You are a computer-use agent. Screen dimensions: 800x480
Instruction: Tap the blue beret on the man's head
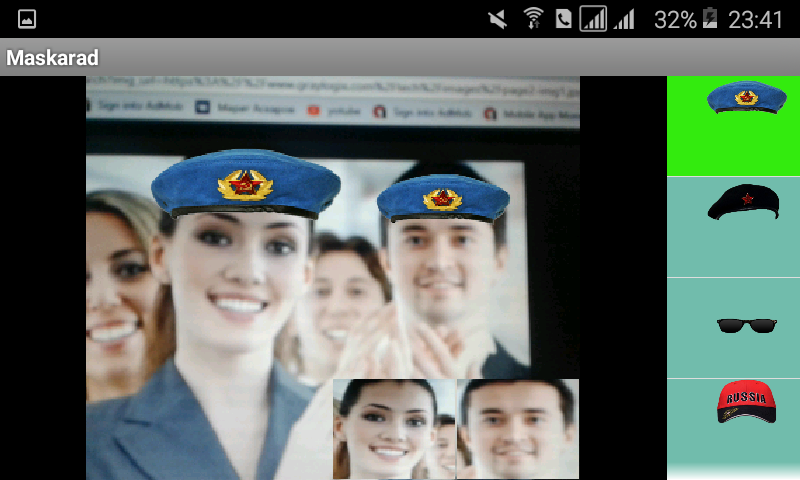pyautogui.click(x=443, y=198)
